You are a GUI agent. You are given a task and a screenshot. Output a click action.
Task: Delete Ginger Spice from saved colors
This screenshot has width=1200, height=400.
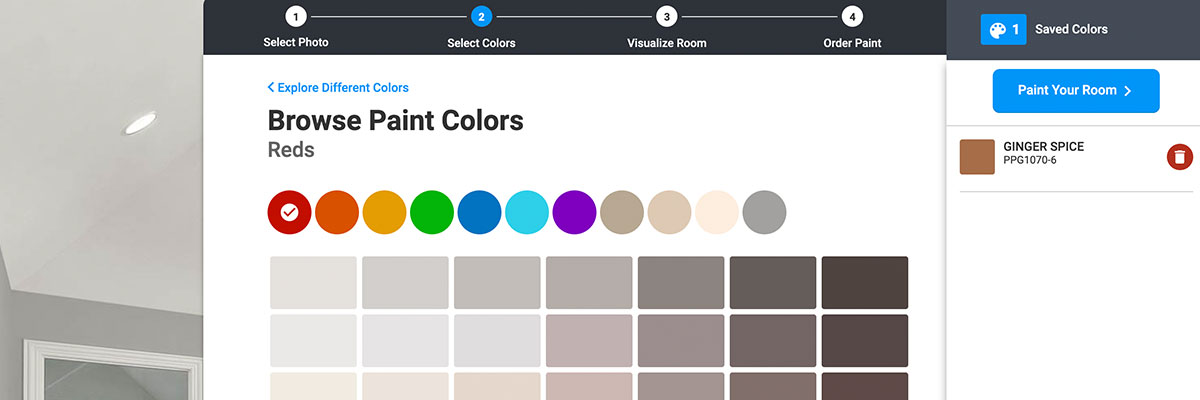point(1180,157)
